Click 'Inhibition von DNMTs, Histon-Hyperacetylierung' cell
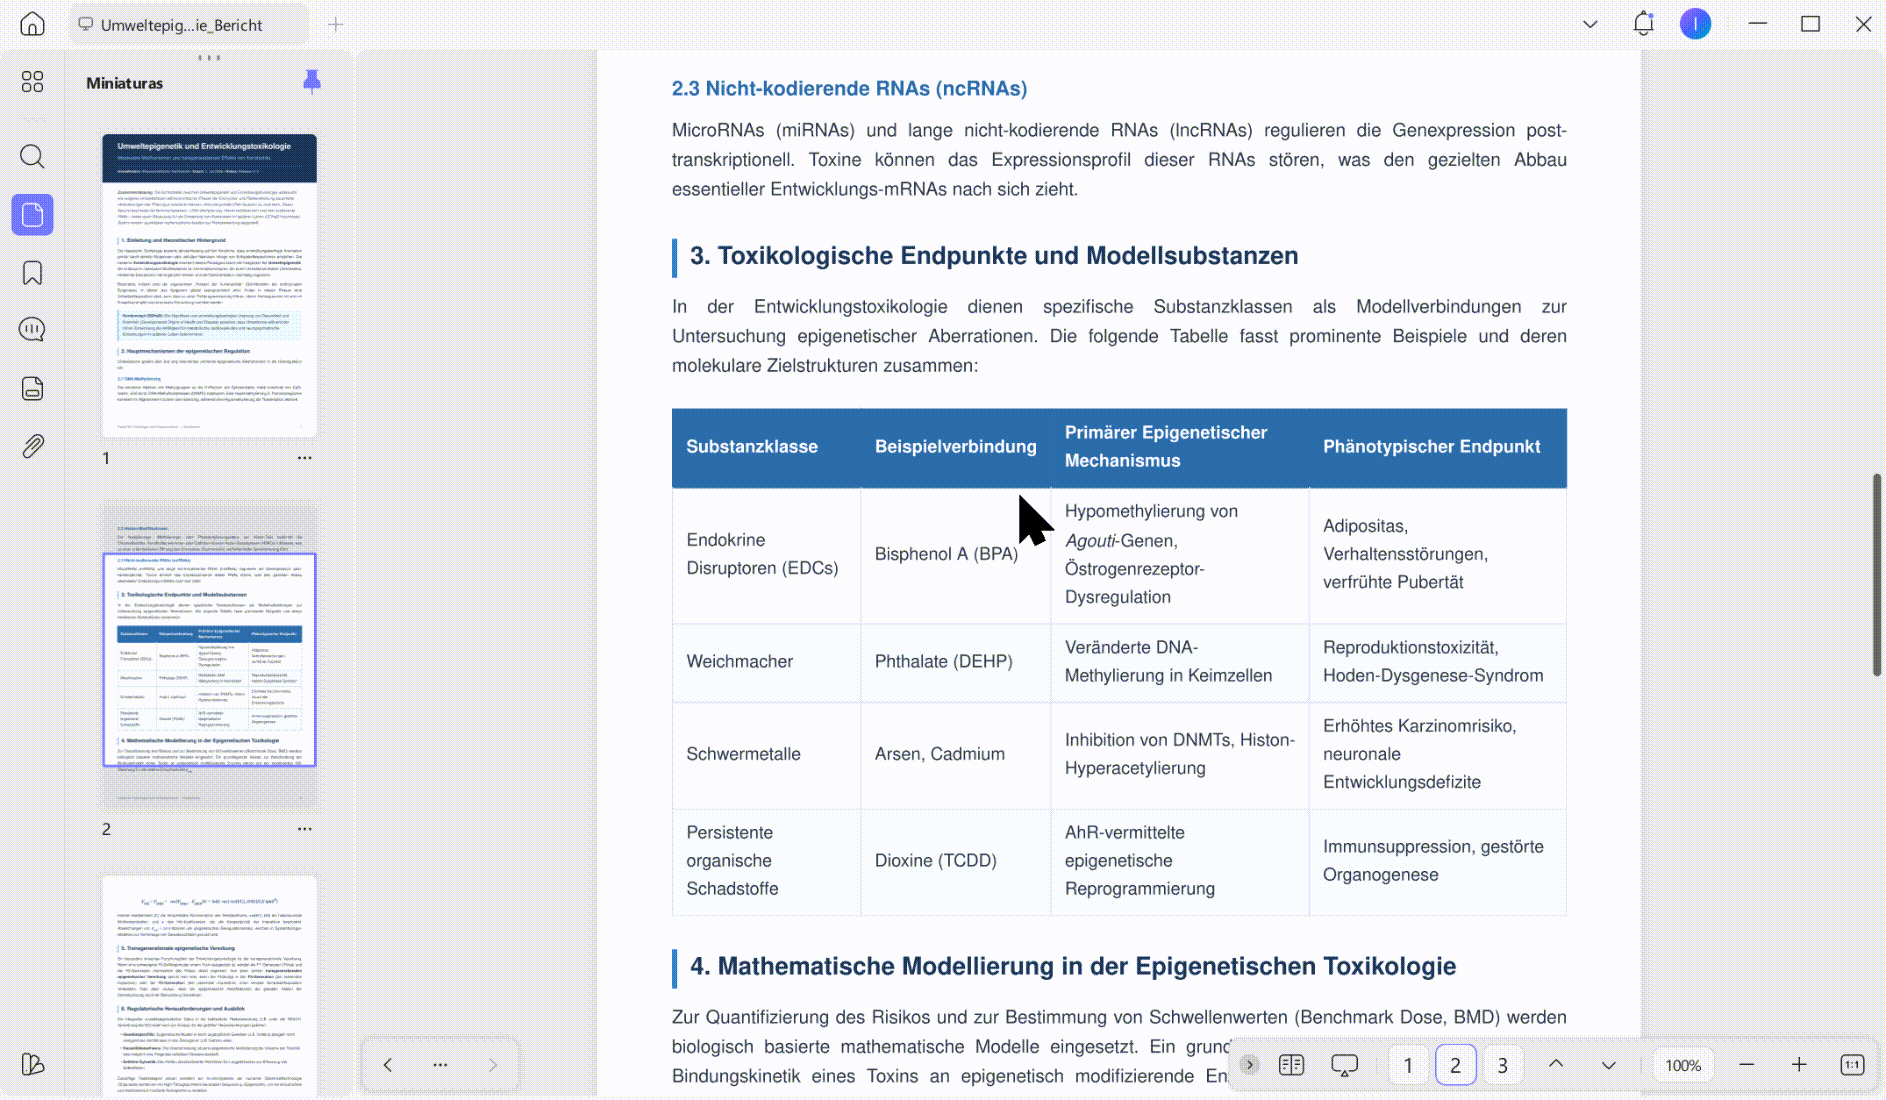Image resolution: width=1886 pixels, height=1100 pixels. coord(1179,754)
